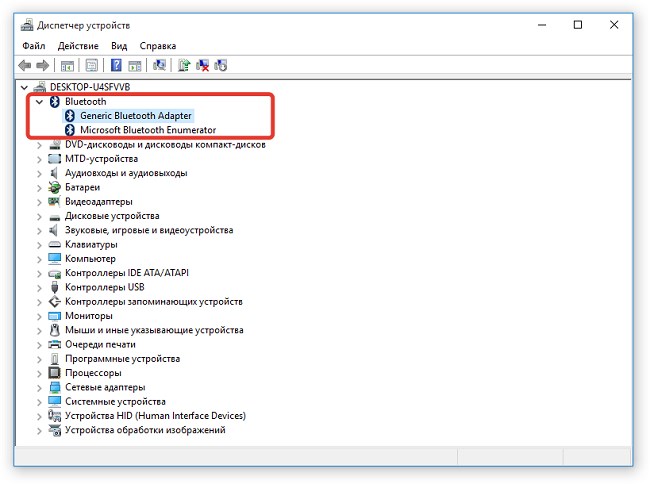
Task: Click the Device Manager title bar icon
Action: 27,25
